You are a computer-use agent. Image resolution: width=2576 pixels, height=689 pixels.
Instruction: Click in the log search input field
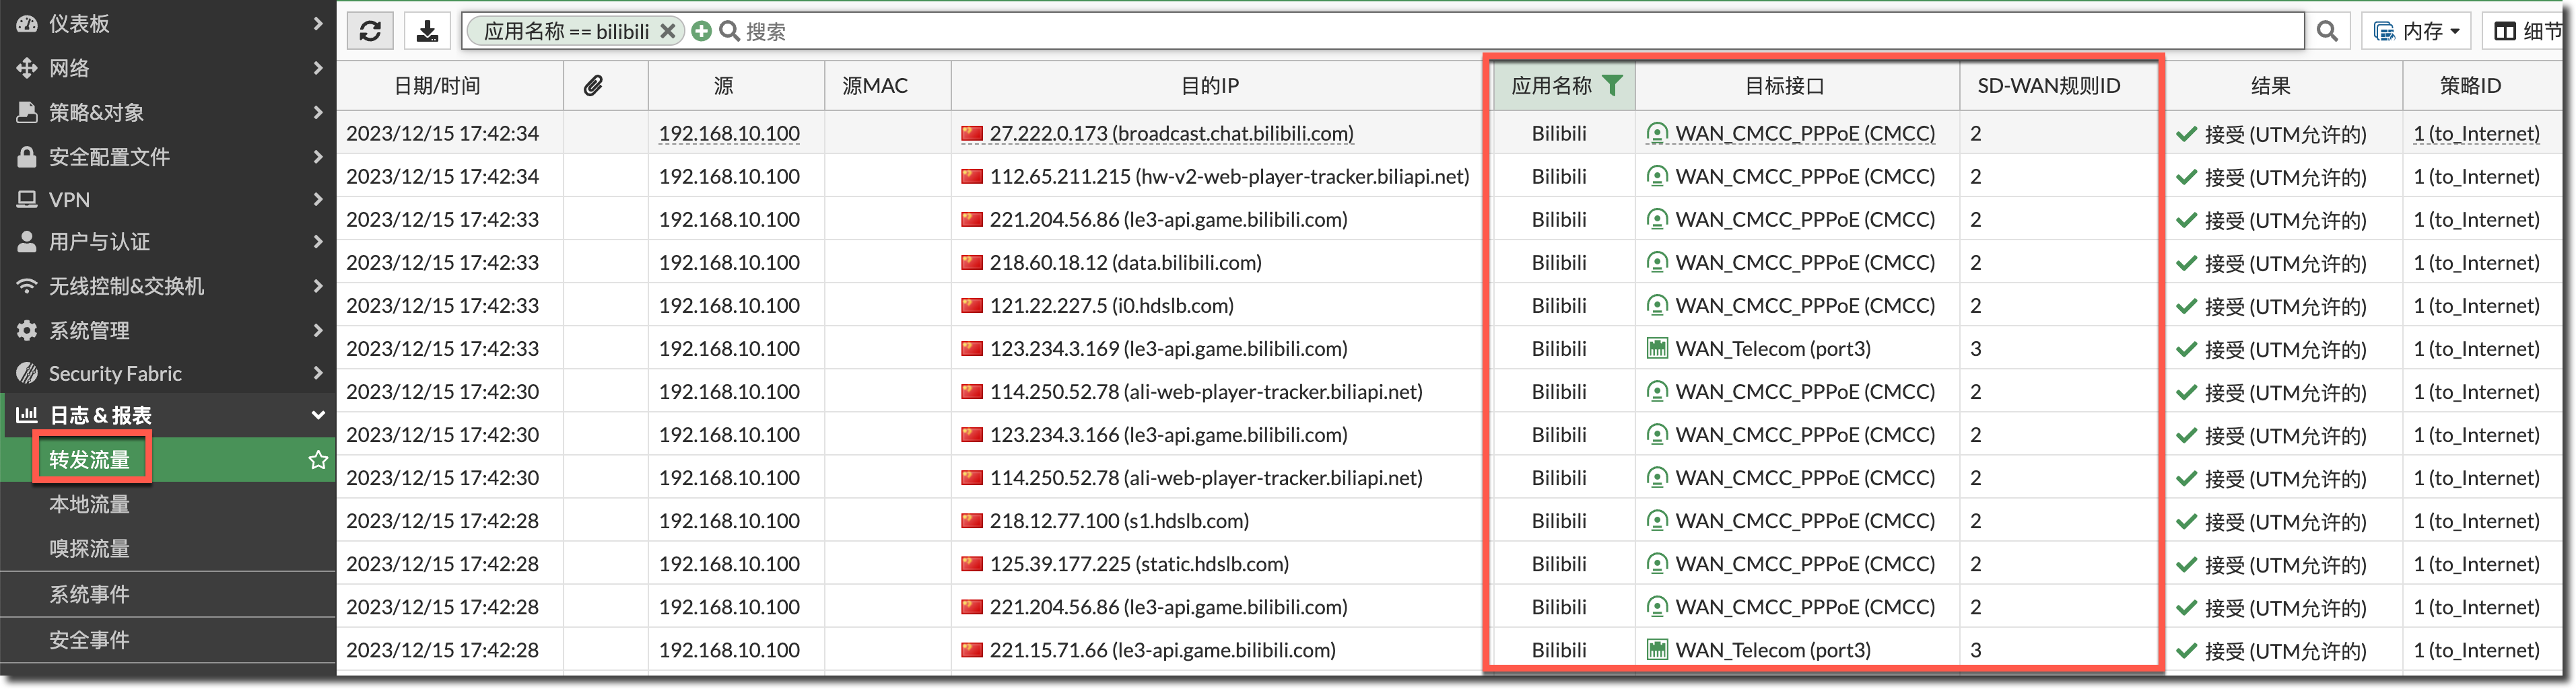pyautogui.click(x=1500, y=31)
